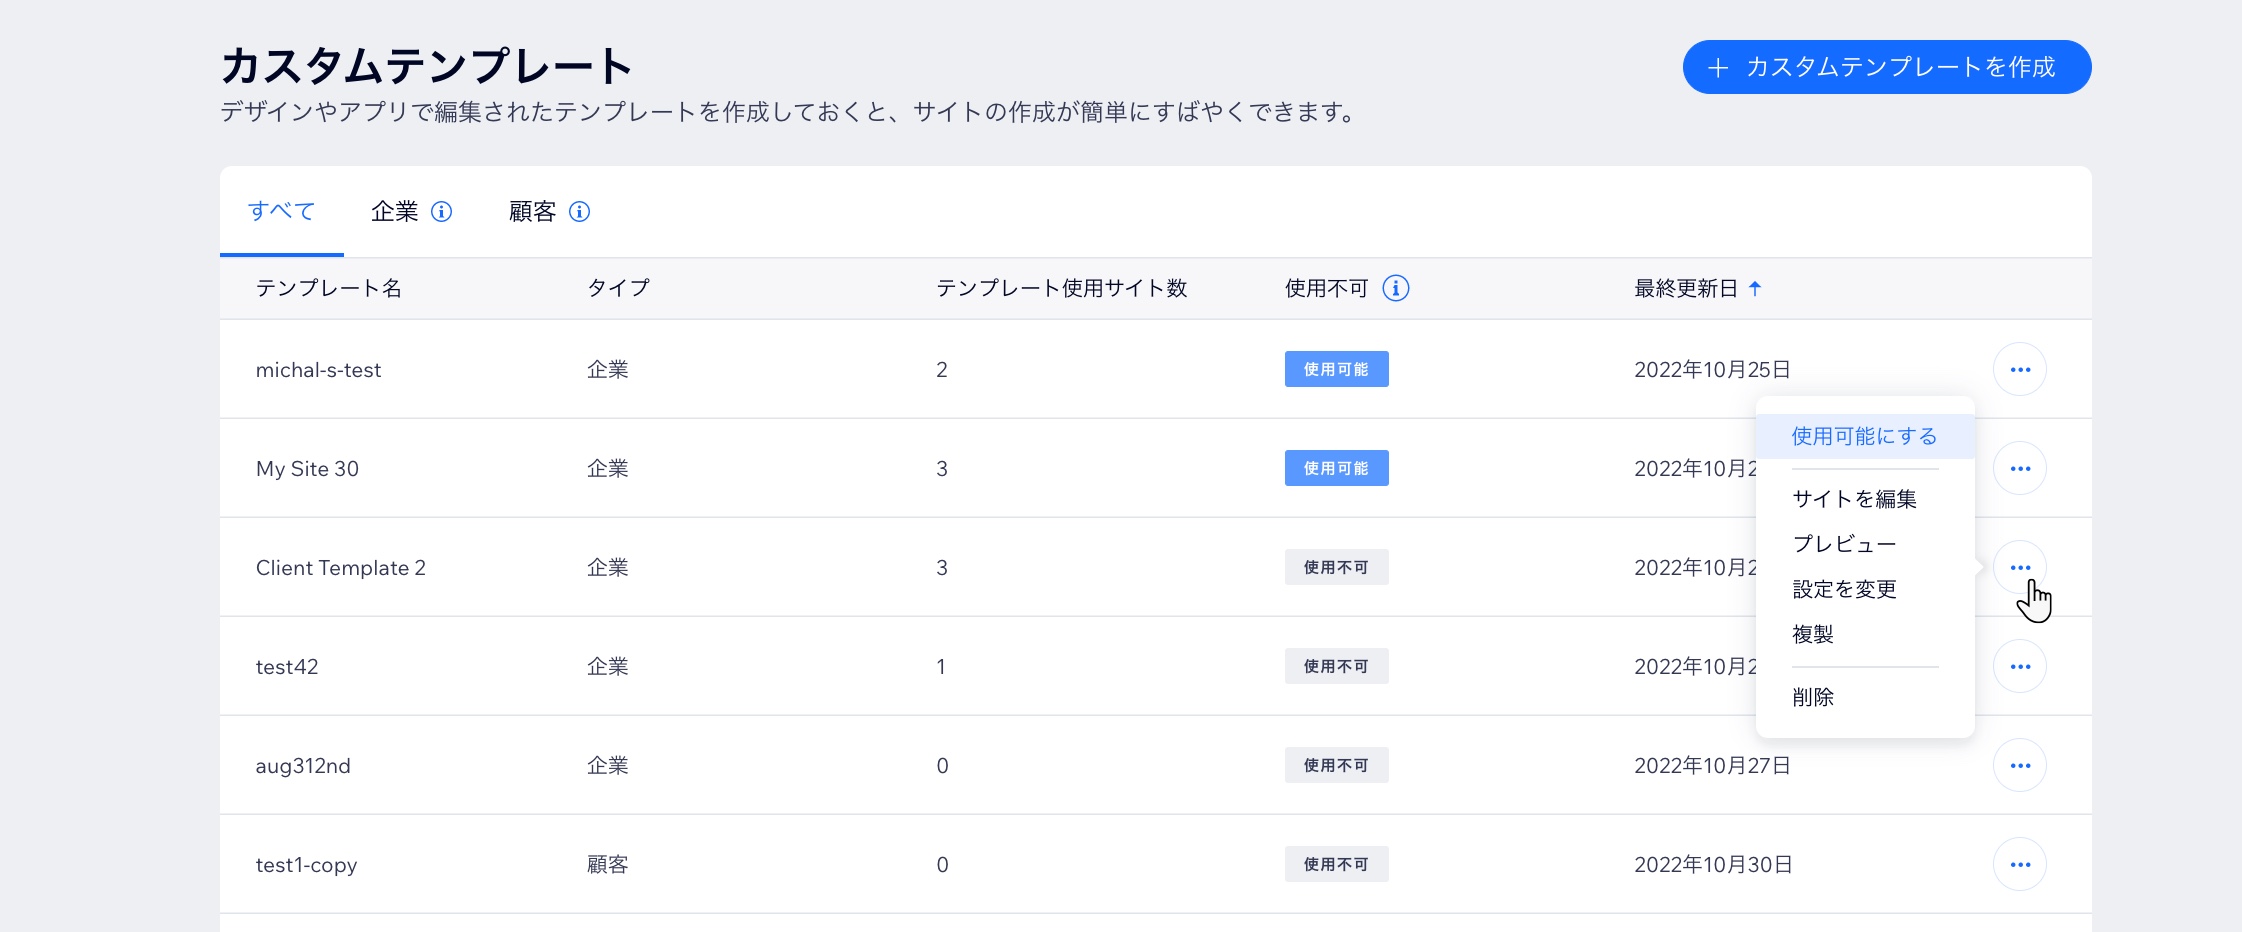Click 使用不可 badge in Client Template 2 row
2242x932 pixels.
point(1336,568)
